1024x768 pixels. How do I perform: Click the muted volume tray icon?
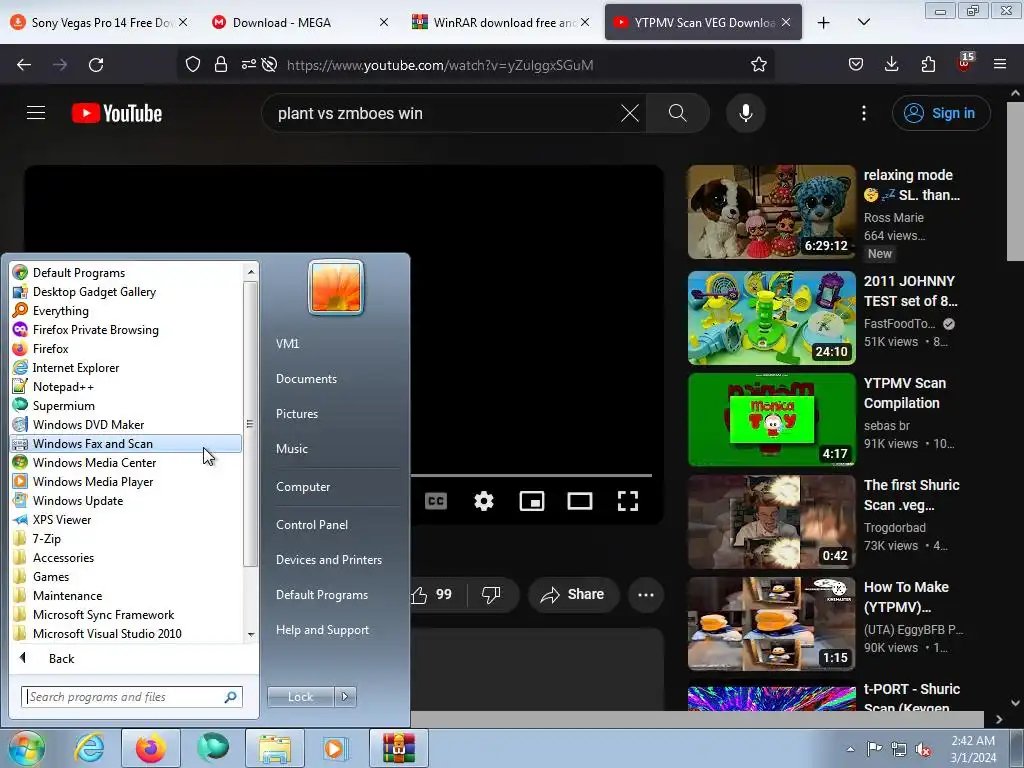(x=923, y=749)
